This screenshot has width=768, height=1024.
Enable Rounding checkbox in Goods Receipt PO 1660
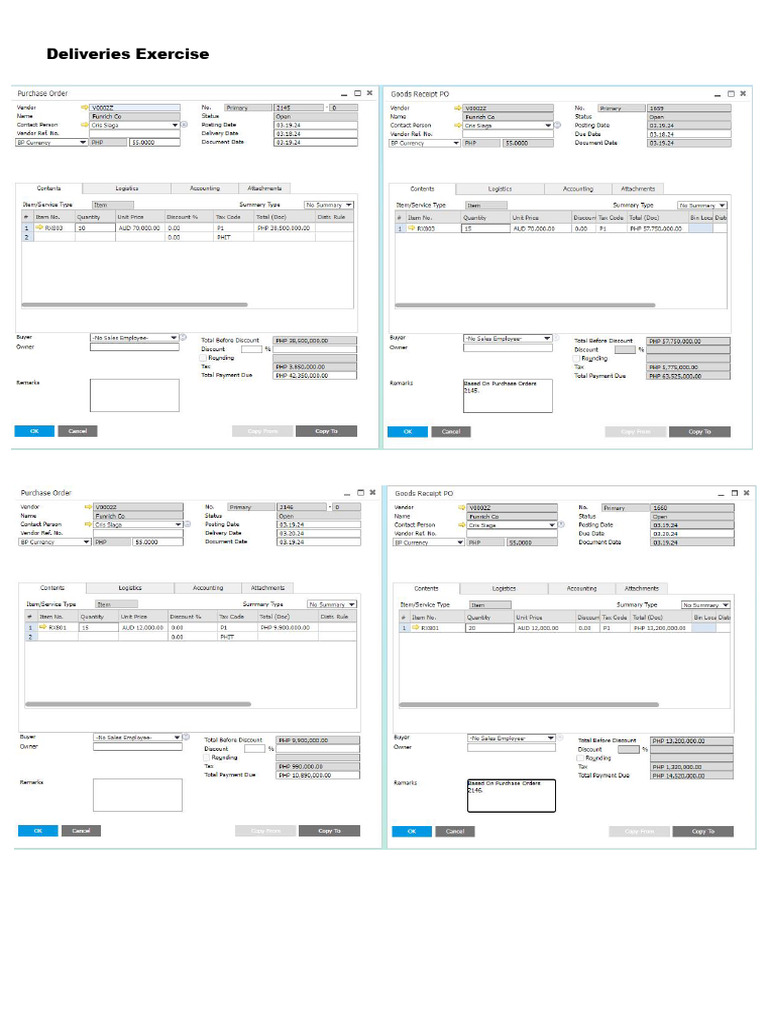click(581, 758)
